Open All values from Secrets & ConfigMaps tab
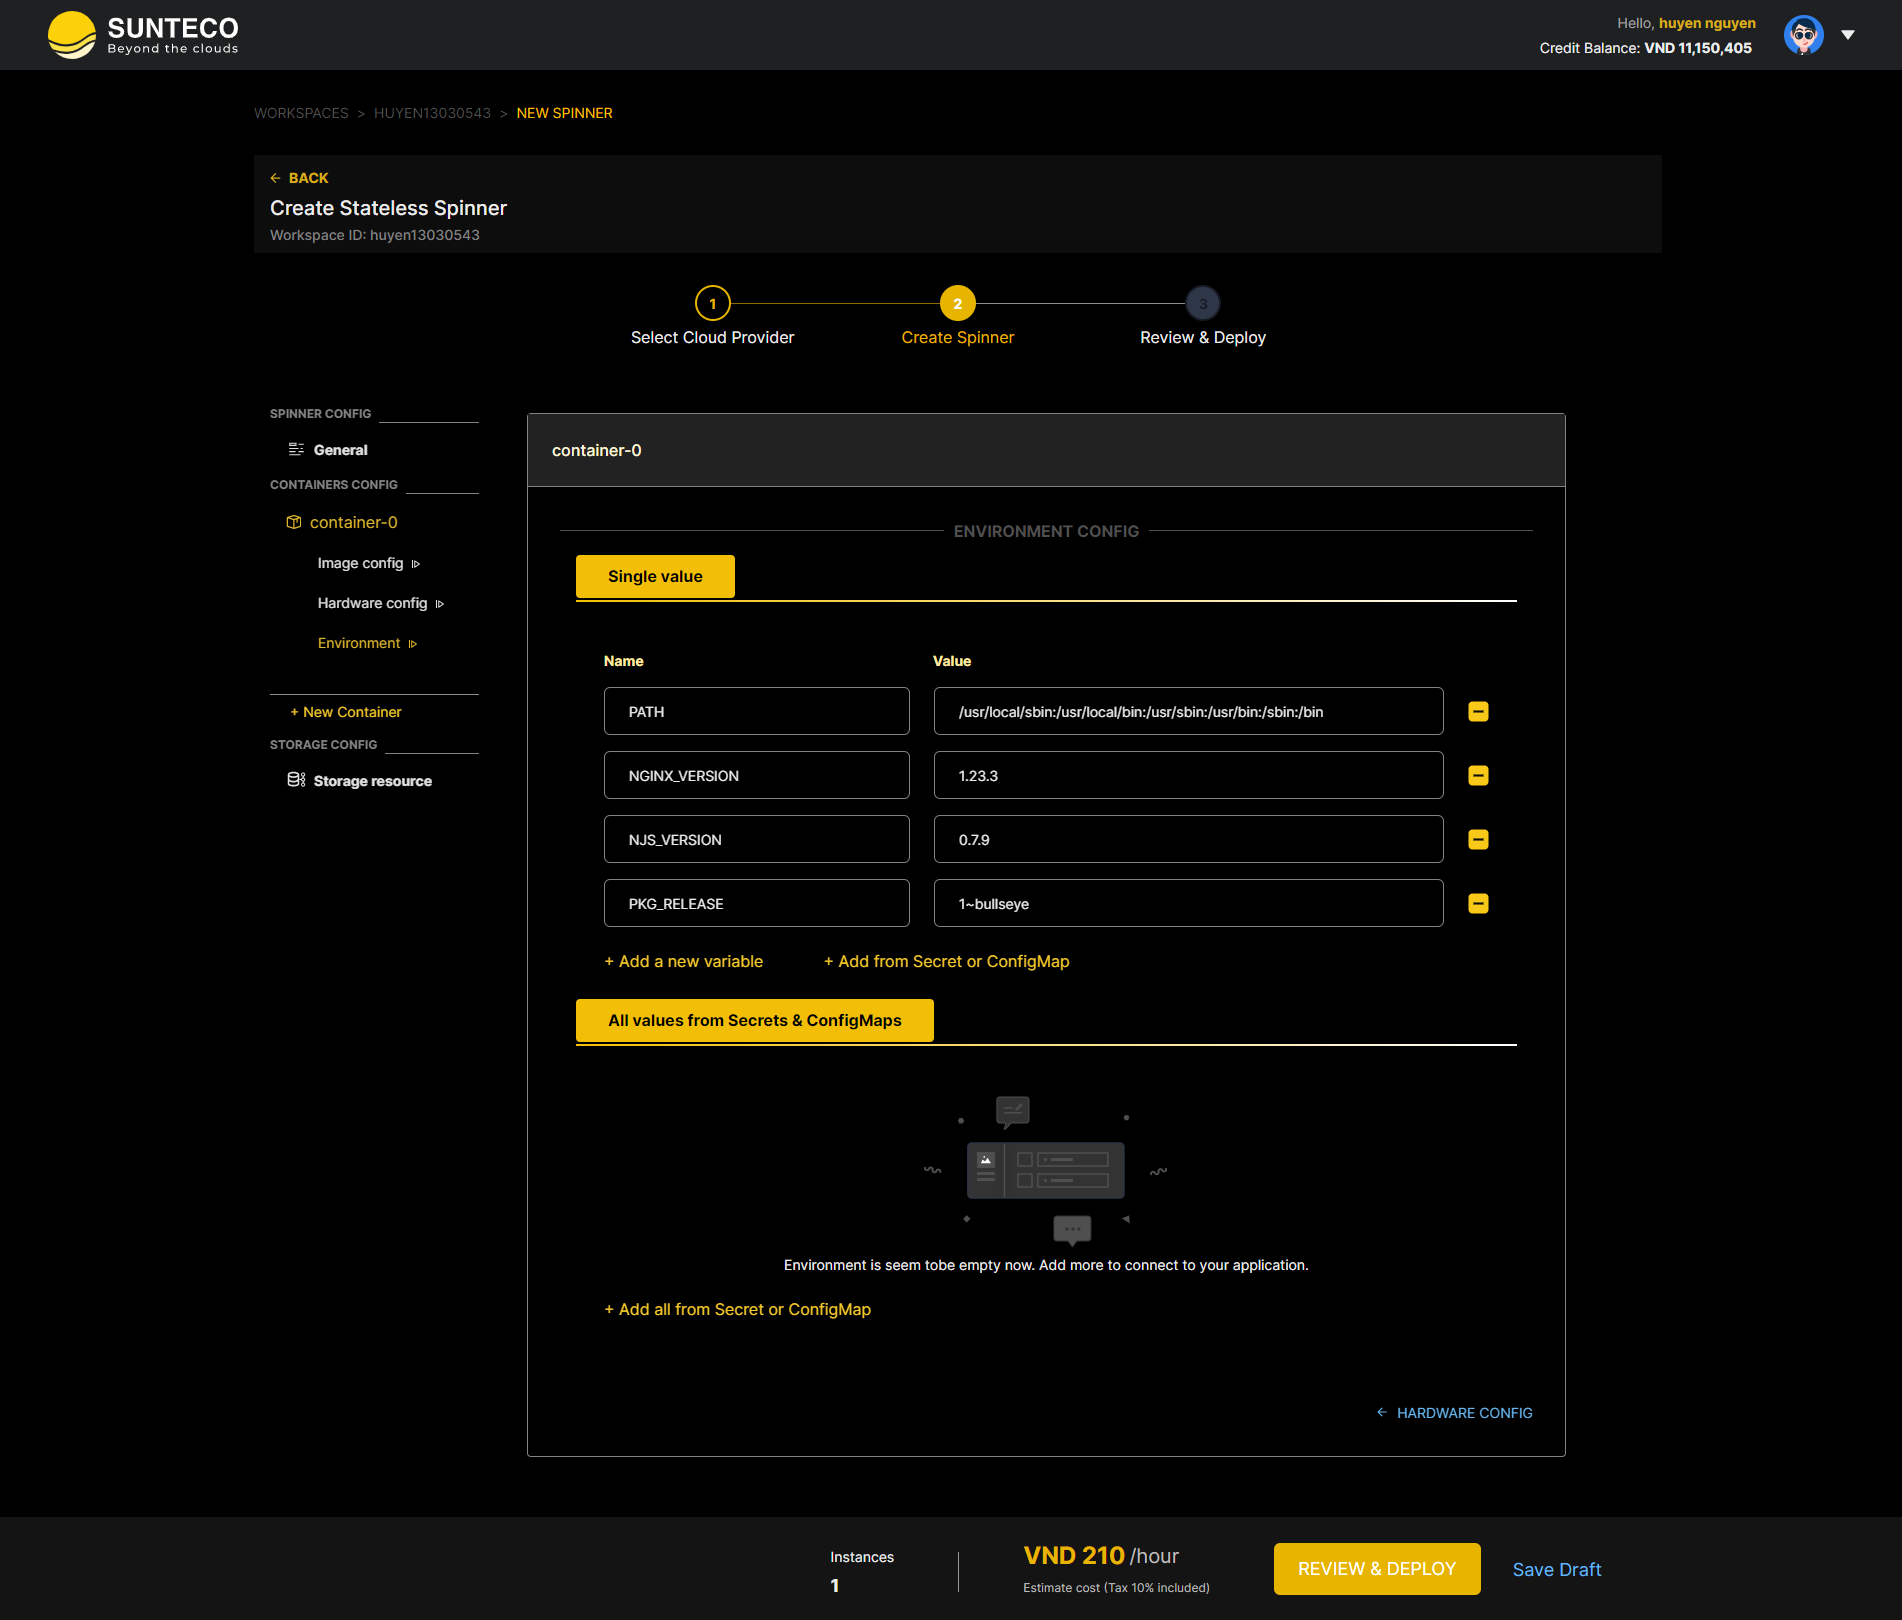 coord(754,1020)
